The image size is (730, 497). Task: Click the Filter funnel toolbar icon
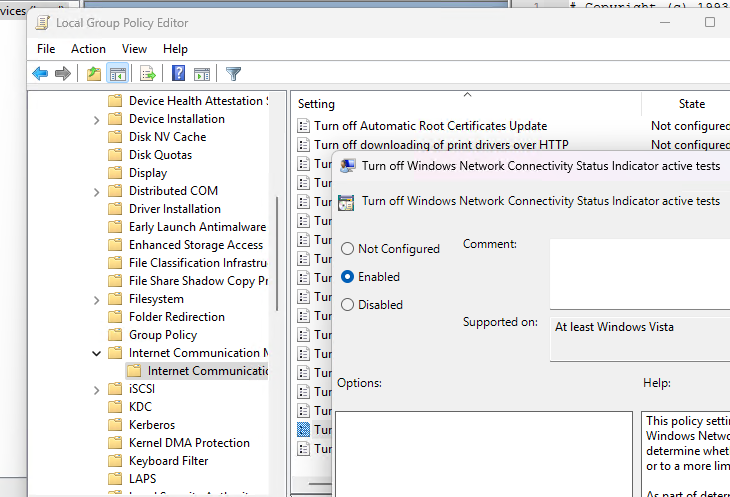point(233,73)
